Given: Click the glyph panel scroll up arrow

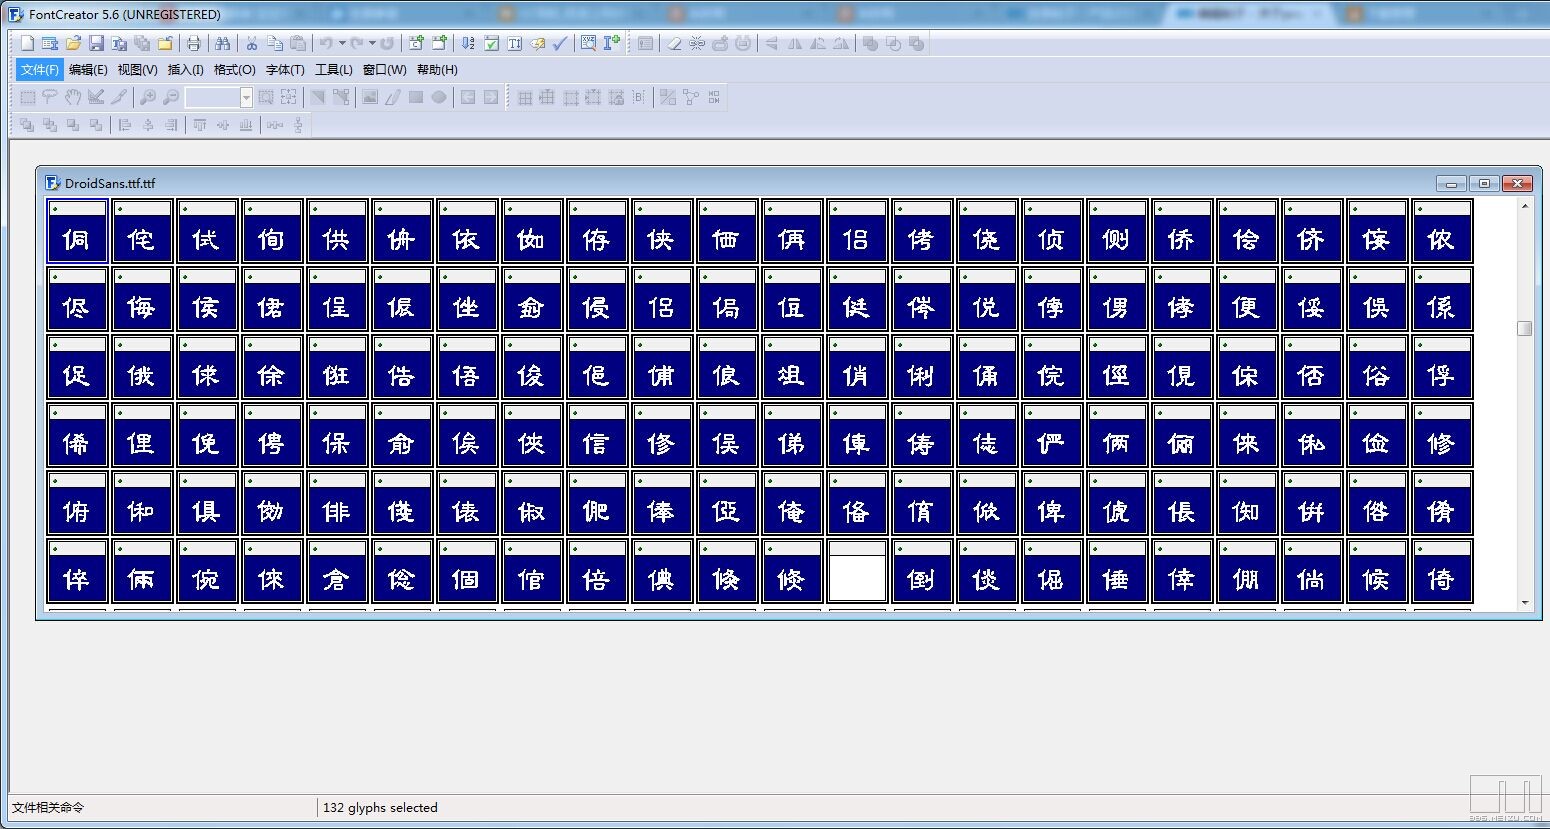Looking at the screenshot, I should pos(1525,206).
